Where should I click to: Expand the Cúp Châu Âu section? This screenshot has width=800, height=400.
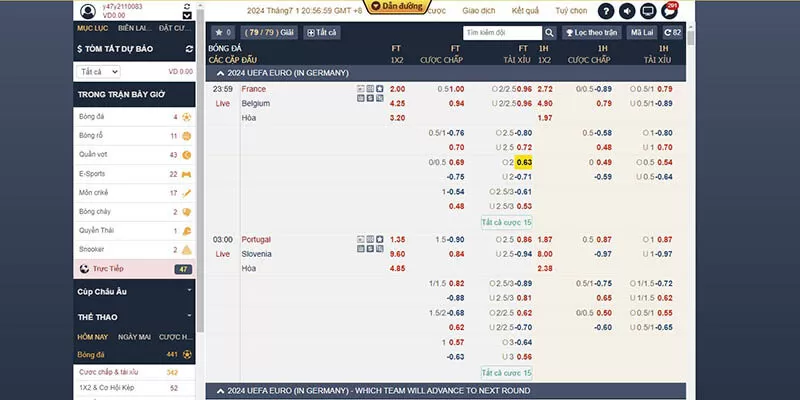coord(189,291)
